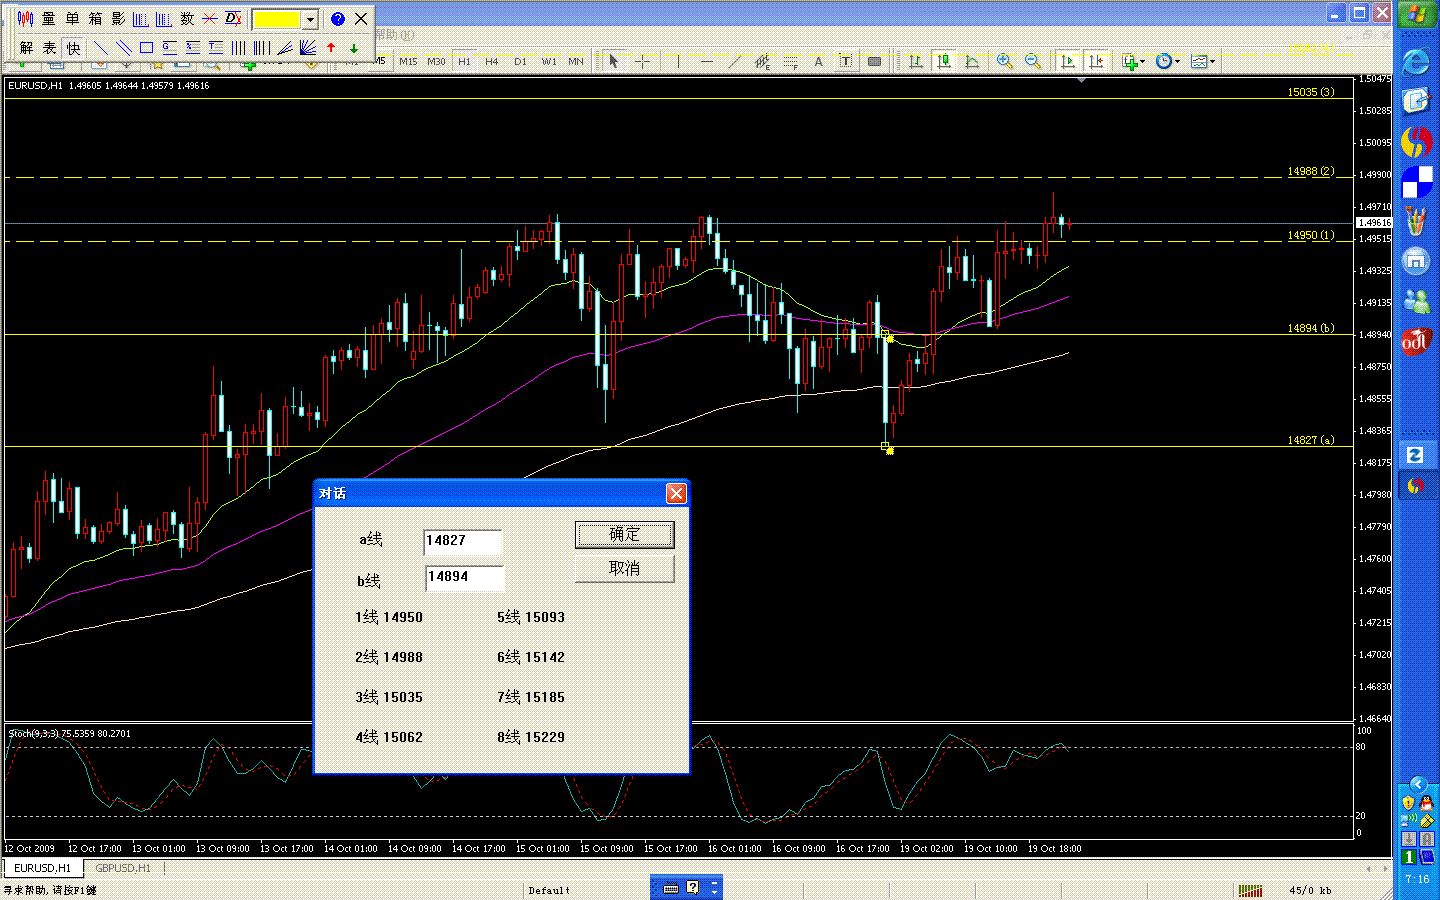Viewport: 1440px width, 900px height.
Task: Open the blue help question icon
Action: point(338,19)
